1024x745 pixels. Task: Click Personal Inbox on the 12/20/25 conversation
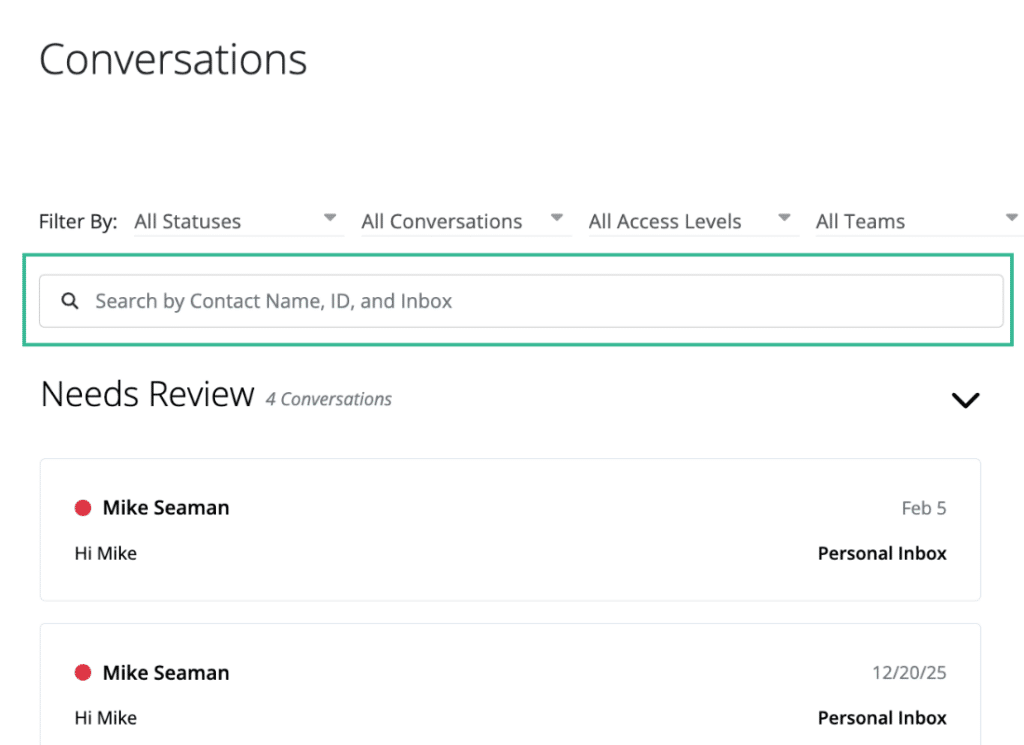(x=881, y=718)
